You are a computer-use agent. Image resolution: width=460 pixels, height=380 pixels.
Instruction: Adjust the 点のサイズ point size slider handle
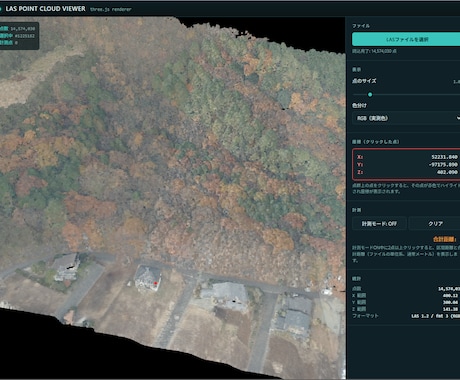pyautogui.click(x=370, y=95)
